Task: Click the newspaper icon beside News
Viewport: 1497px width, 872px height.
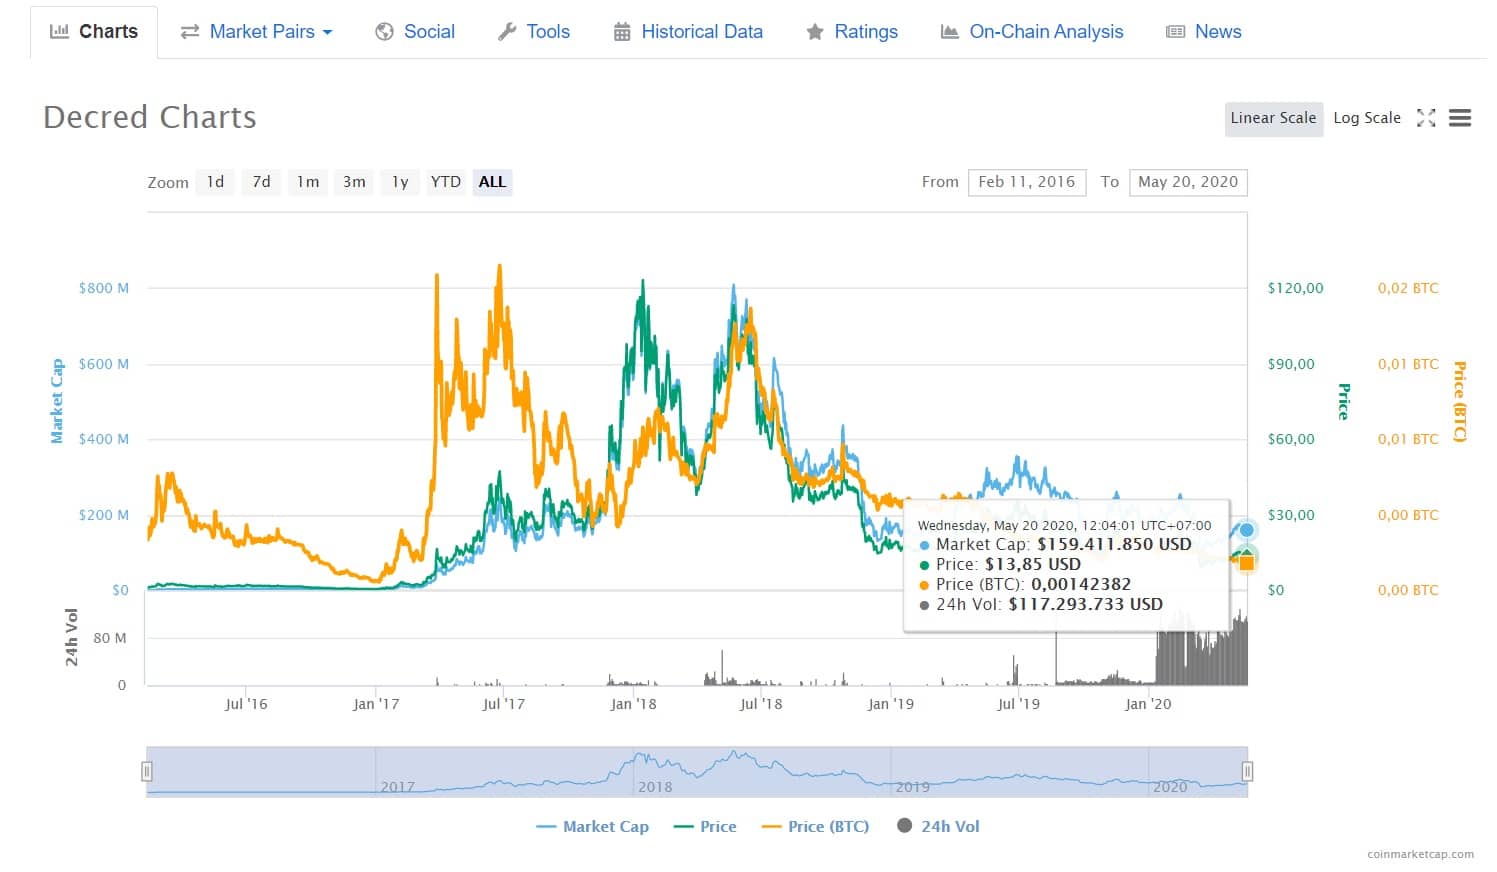Action: coord(1176,32)
